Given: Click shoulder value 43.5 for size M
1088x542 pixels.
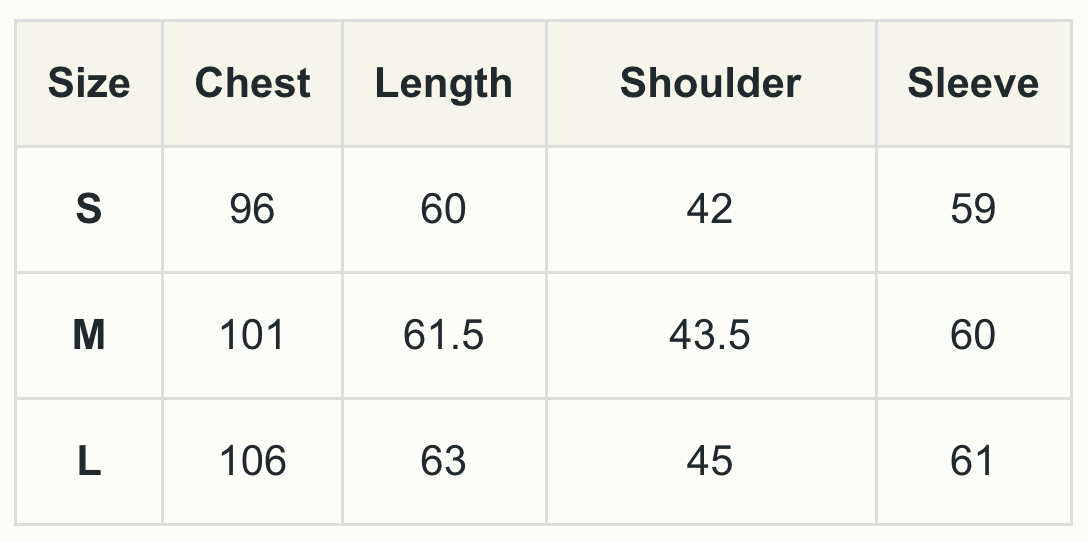Looking at the screenshot, I should coord(710,335).
